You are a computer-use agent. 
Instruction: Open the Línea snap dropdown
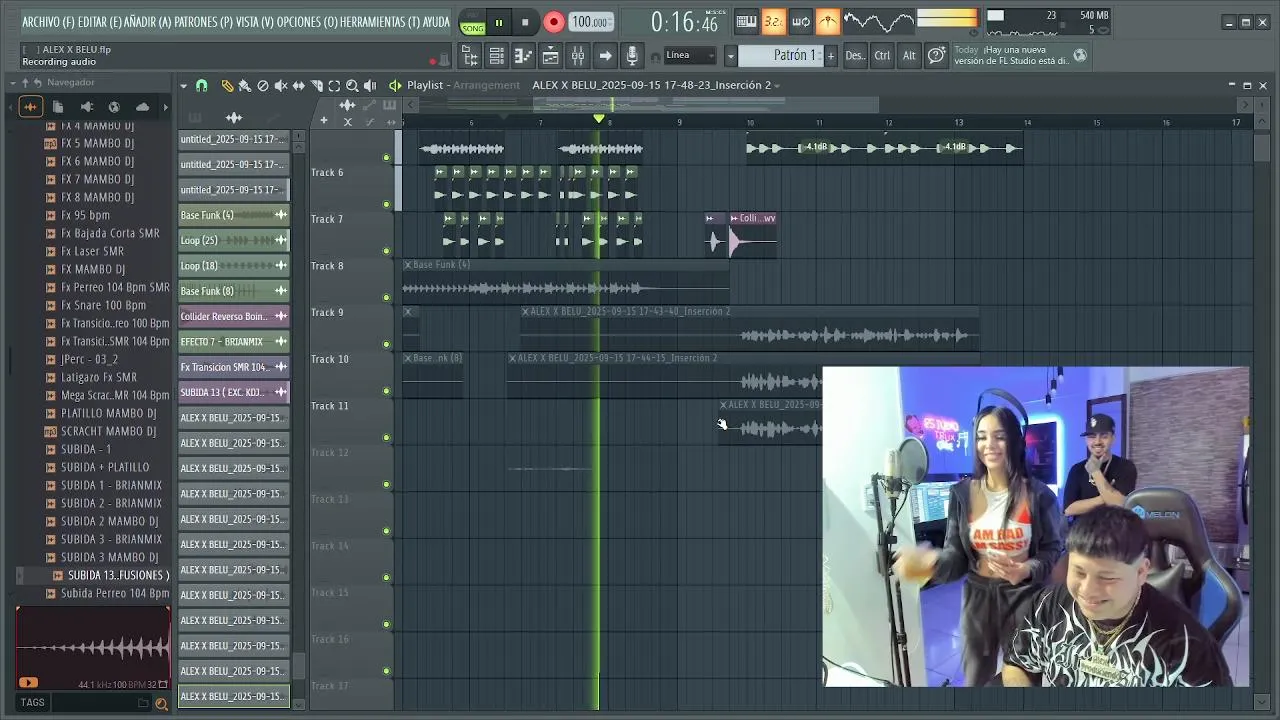(691, 56)
